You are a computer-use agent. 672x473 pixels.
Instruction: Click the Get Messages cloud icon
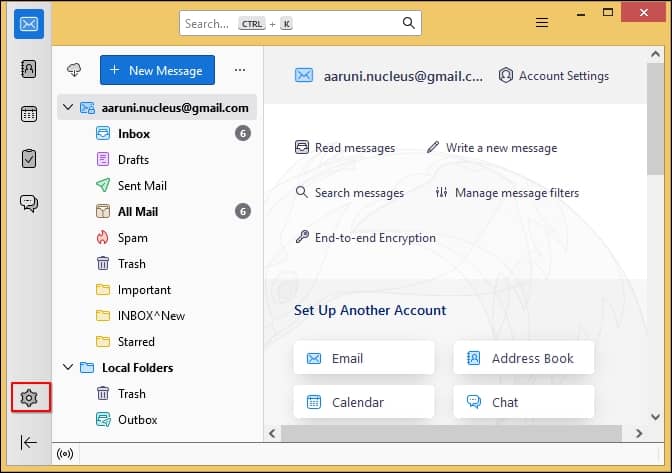tap(75, 70)
